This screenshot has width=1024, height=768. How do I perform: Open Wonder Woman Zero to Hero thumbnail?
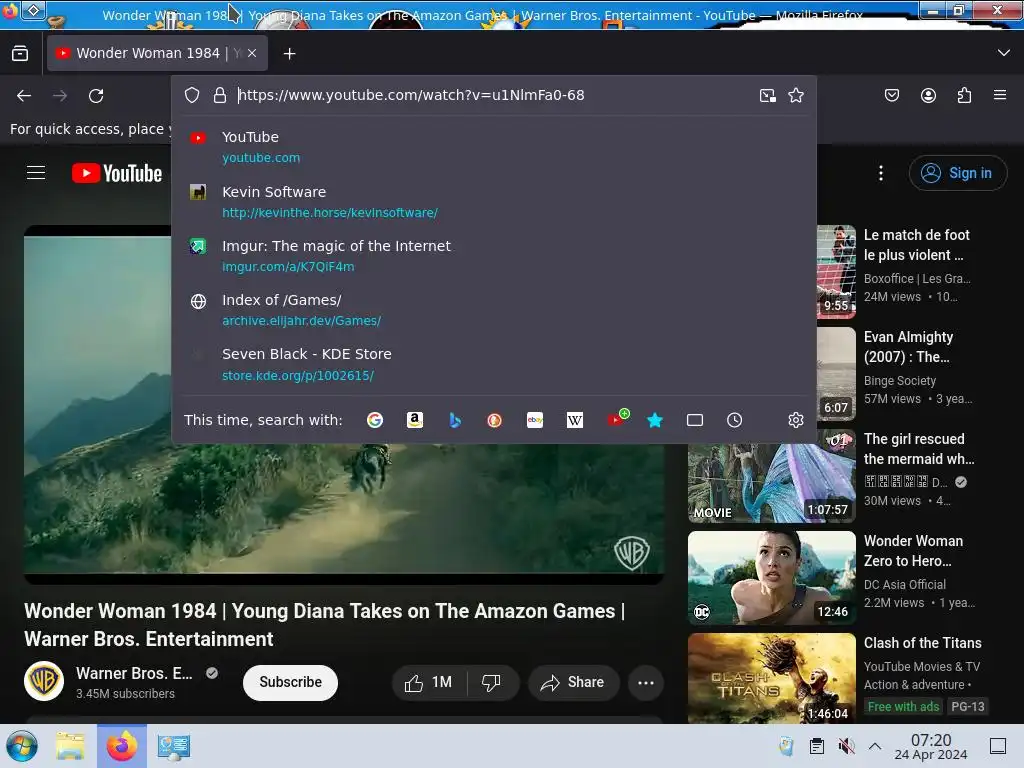pyautogui.click(x=772, y=578)
